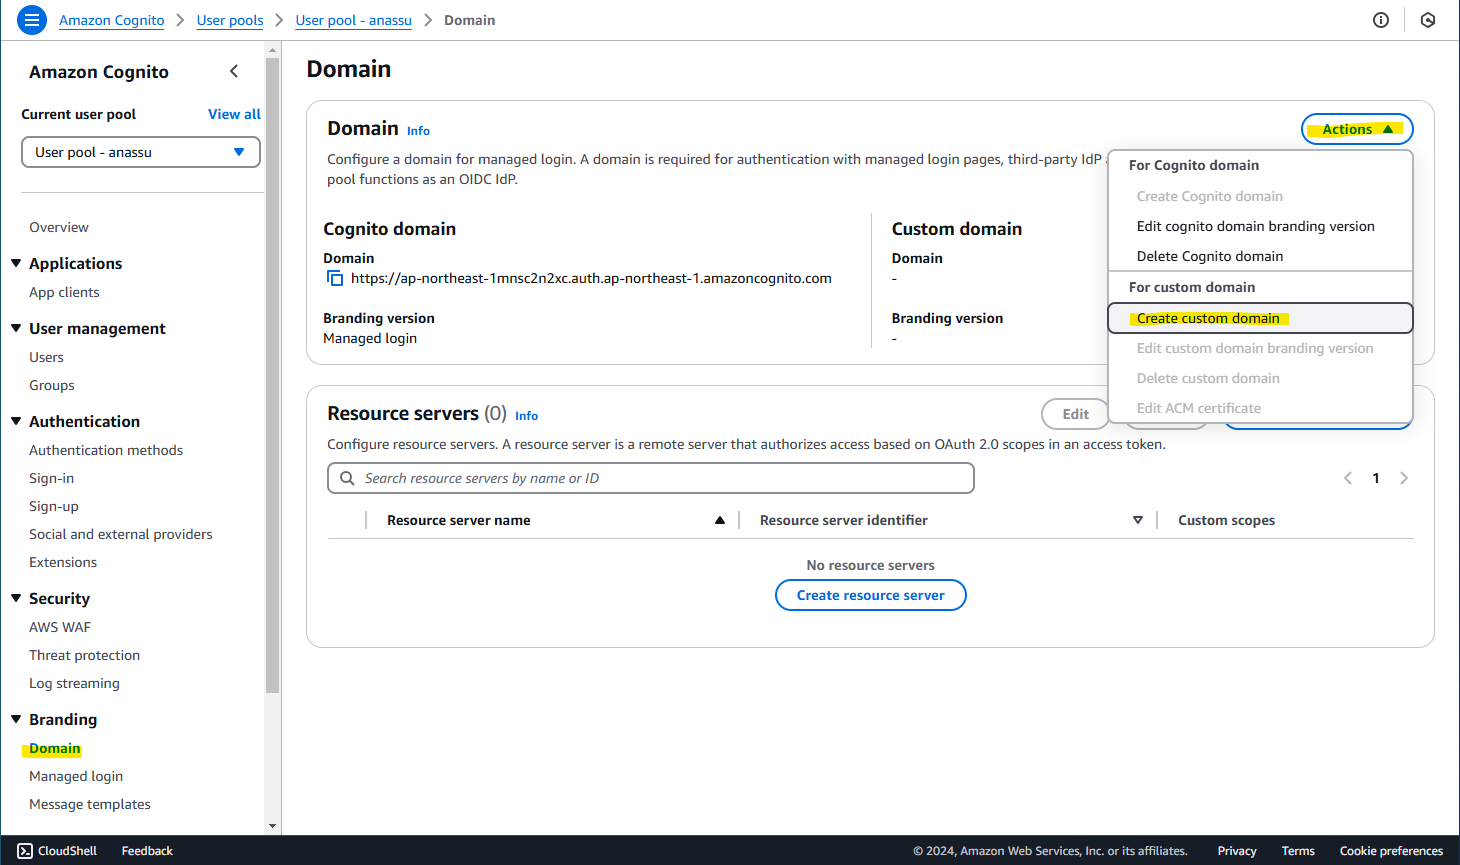1460x865 pixels.
Task: Navigate to User pools via breadcrumb
Action: [229, 20]
